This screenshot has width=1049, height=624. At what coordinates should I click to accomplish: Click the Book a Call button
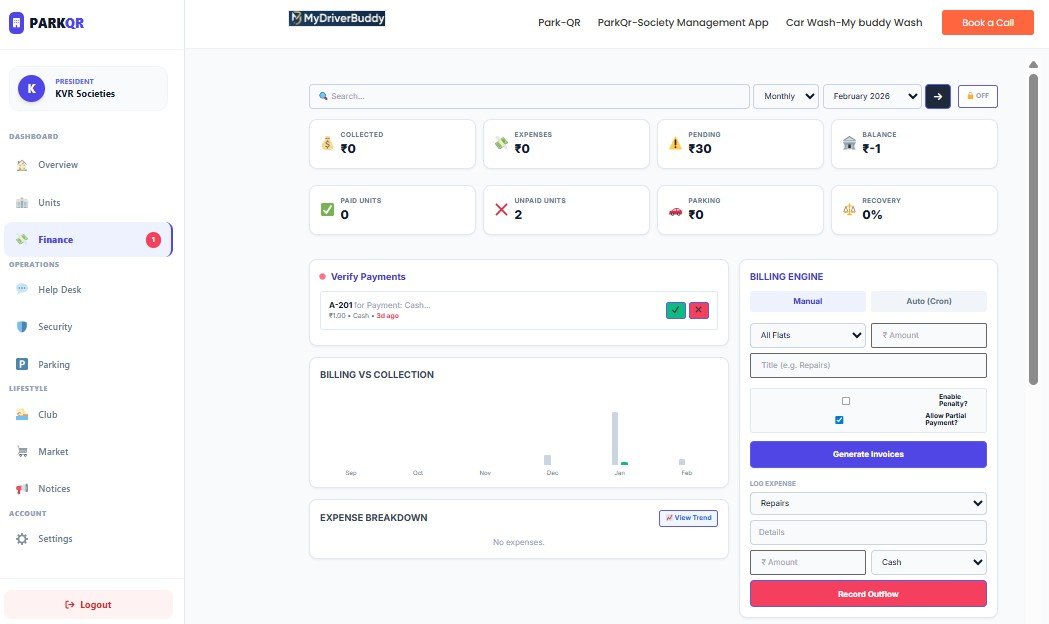987,22
